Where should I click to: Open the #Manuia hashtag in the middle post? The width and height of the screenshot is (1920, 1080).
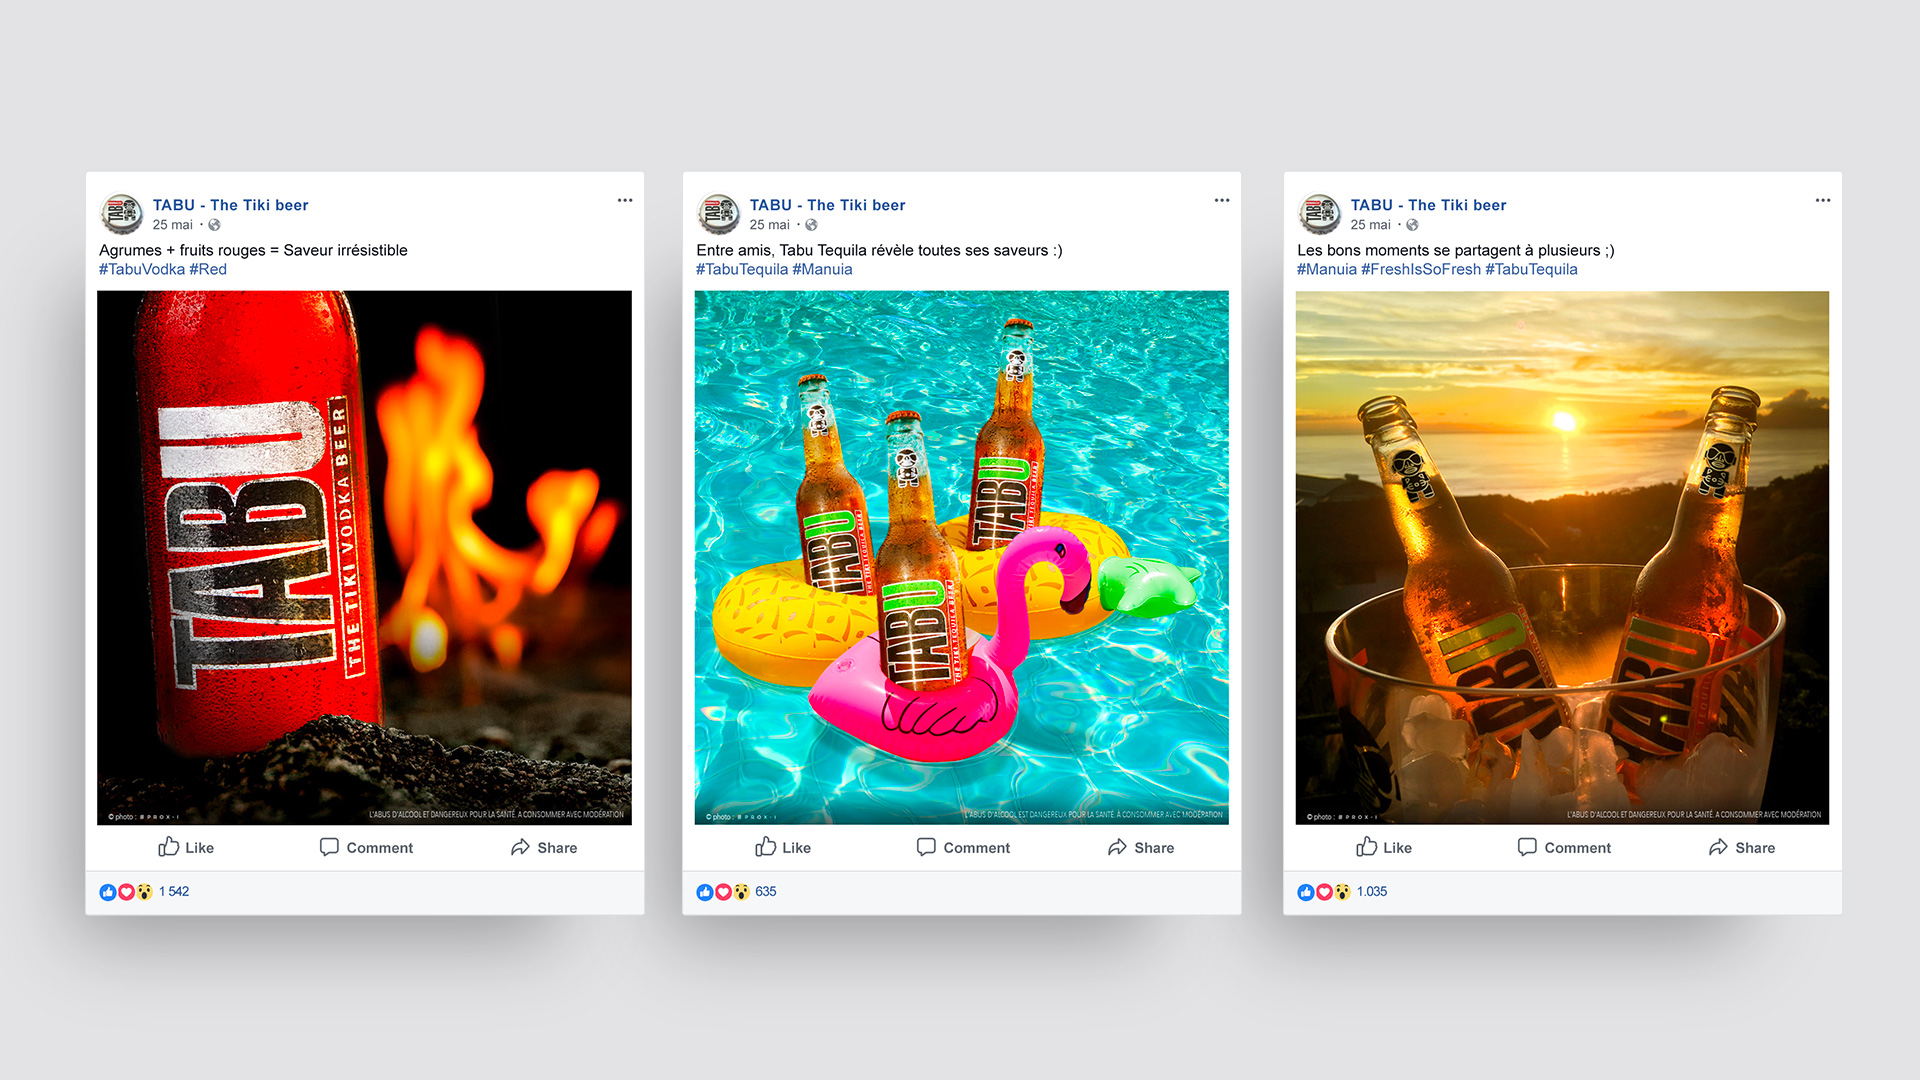pos(822,269)
